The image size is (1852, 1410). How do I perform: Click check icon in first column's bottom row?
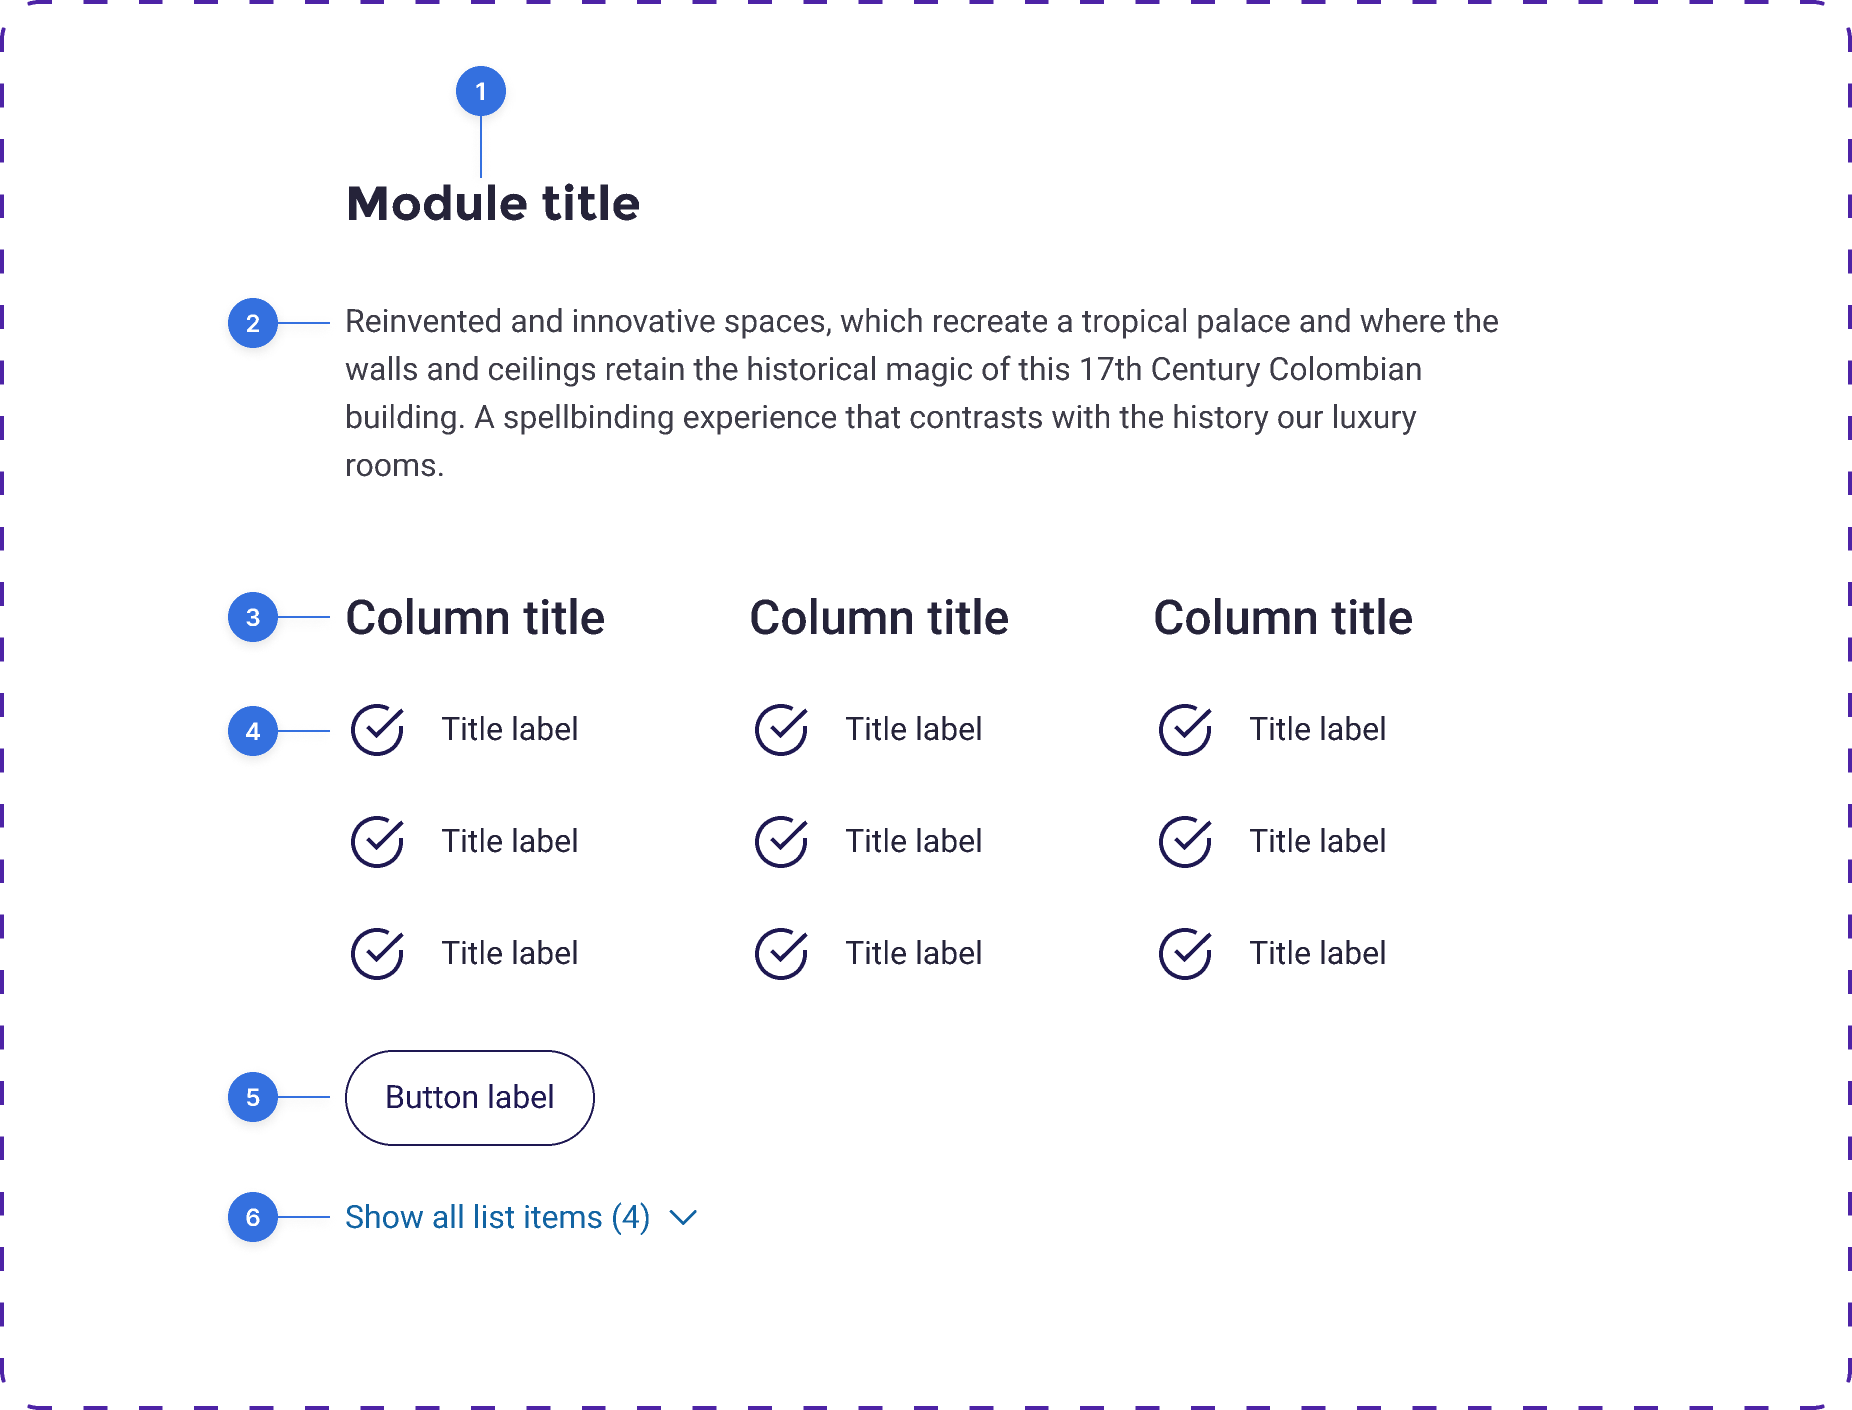tap(377, 954)
